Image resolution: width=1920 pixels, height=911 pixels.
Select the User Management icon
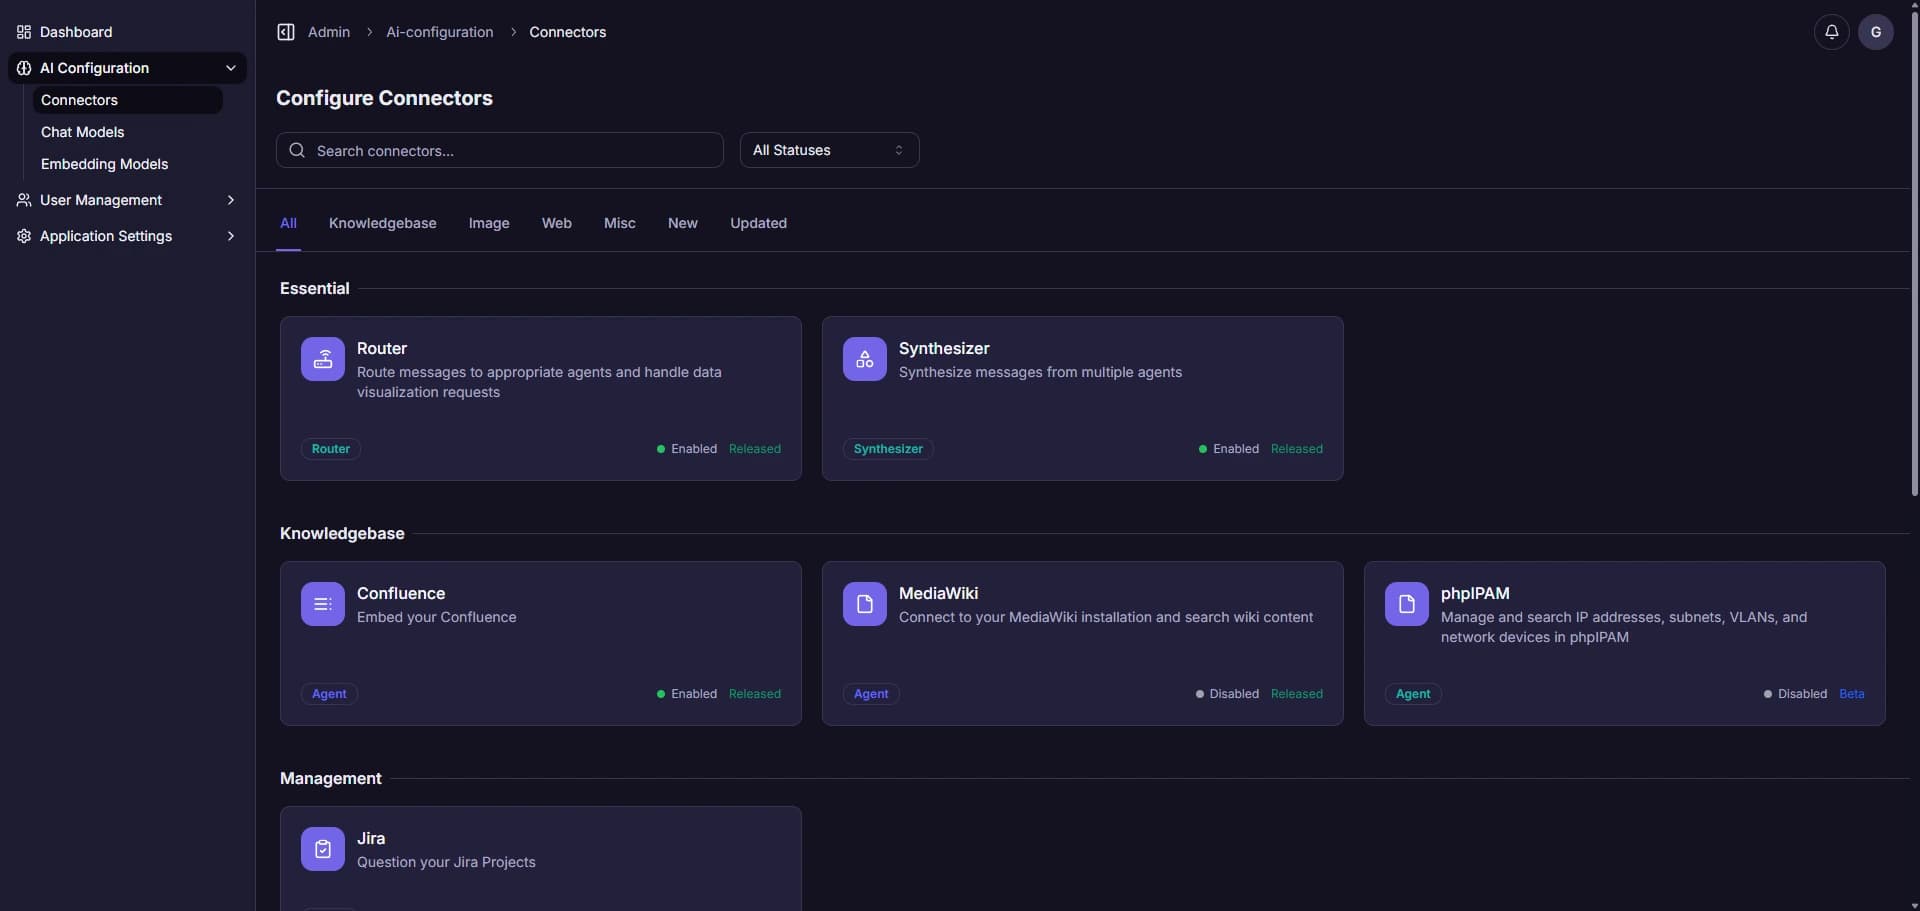pos(22,200)
